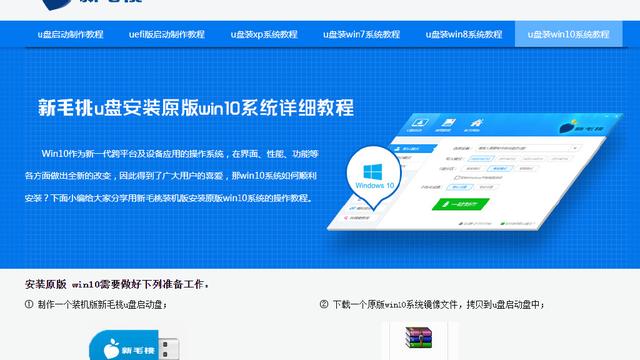The width and height of the screenshot is (640, 360).
Task: Click the first toolbar icon in the app preview
Action: [419, 124]
